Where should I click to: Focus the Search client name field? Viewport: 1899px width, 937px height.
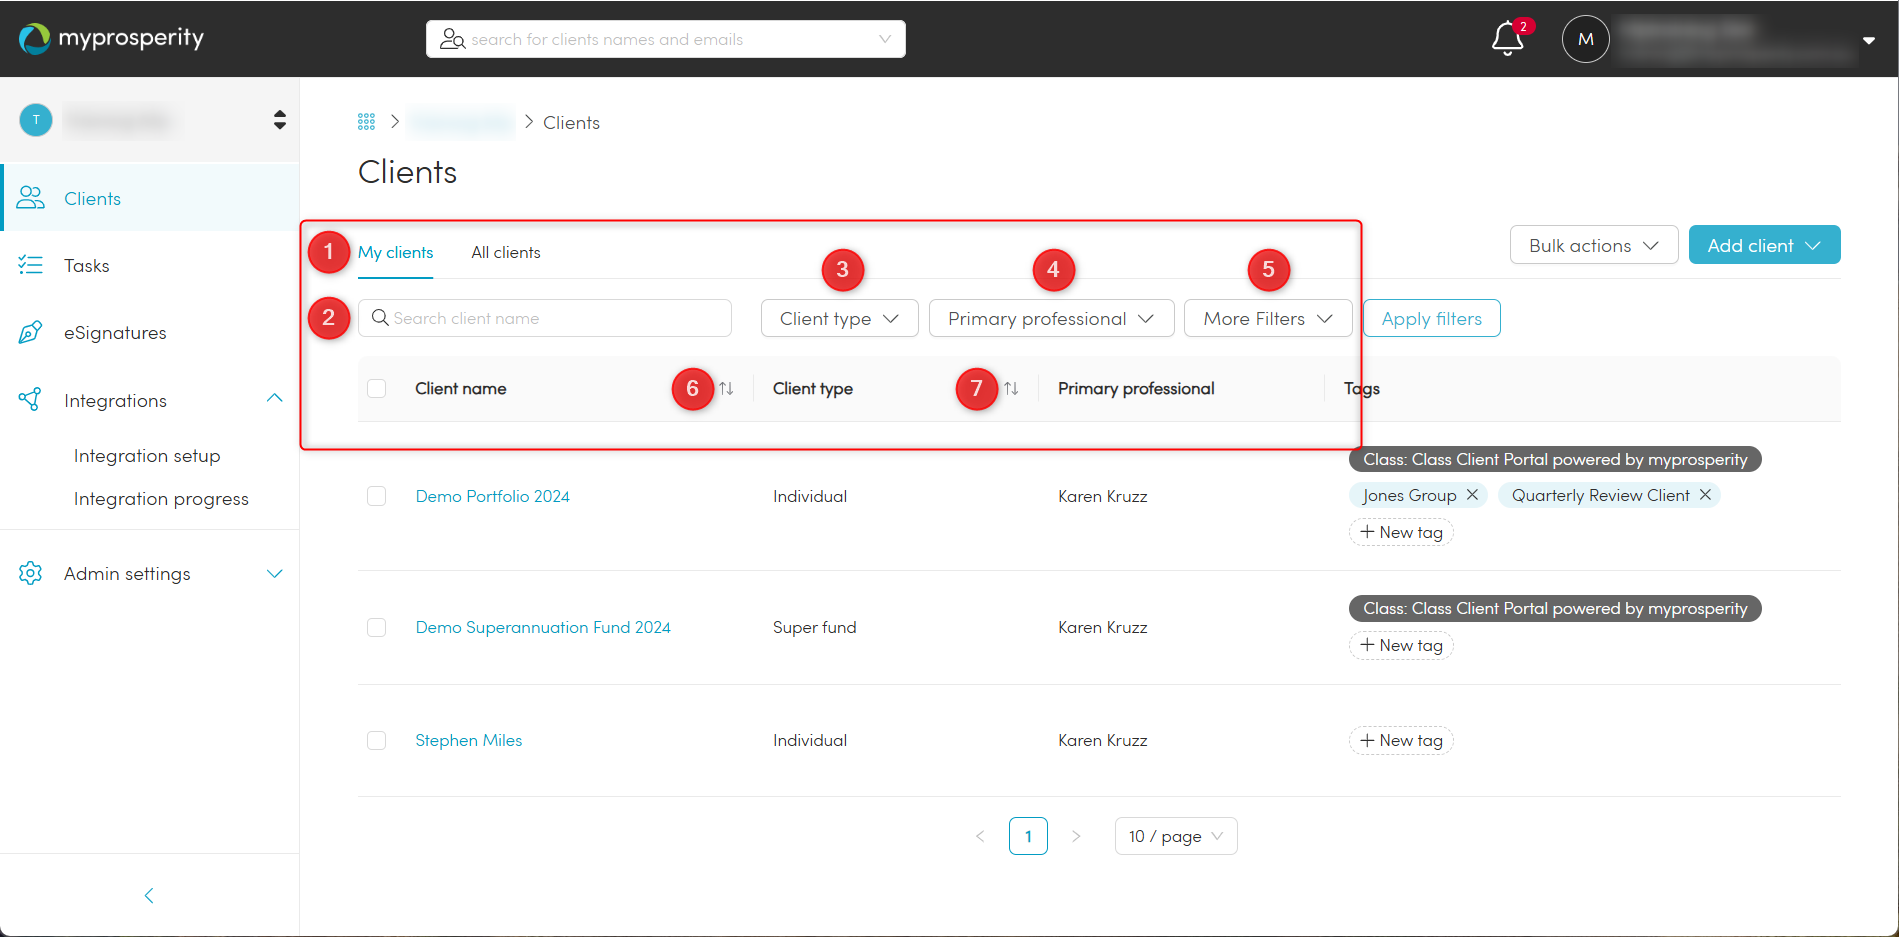pyautogui.click(x=545, y=318)
